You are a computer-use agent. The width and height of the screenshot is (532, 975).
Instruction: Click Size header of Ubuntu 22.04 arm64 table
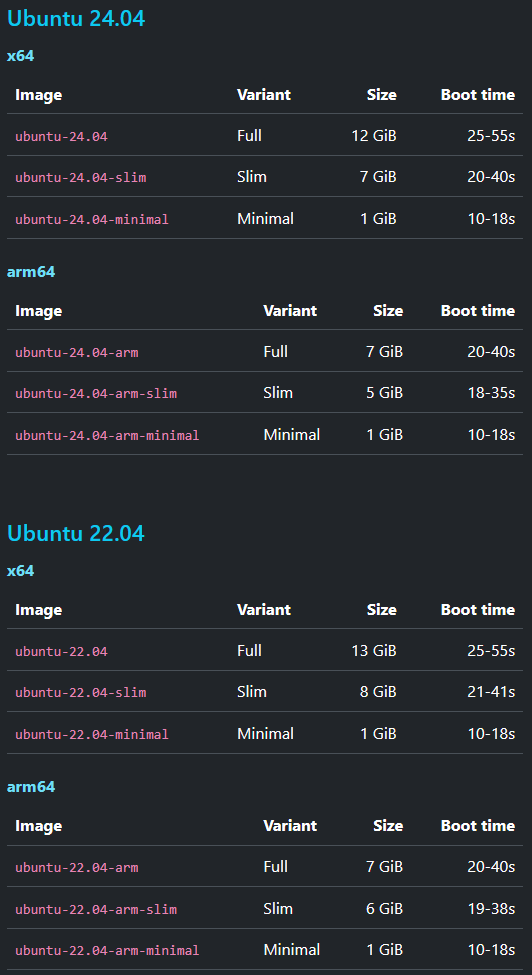coord(388,825)
